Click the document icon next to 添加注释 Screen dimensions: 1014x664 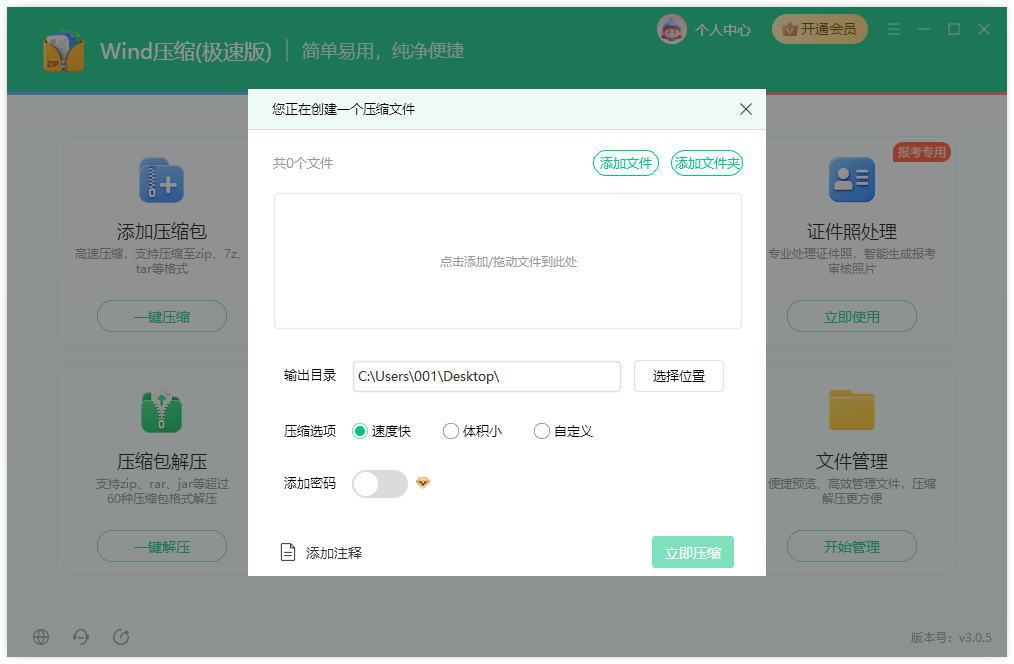click(x=288, y=552)
